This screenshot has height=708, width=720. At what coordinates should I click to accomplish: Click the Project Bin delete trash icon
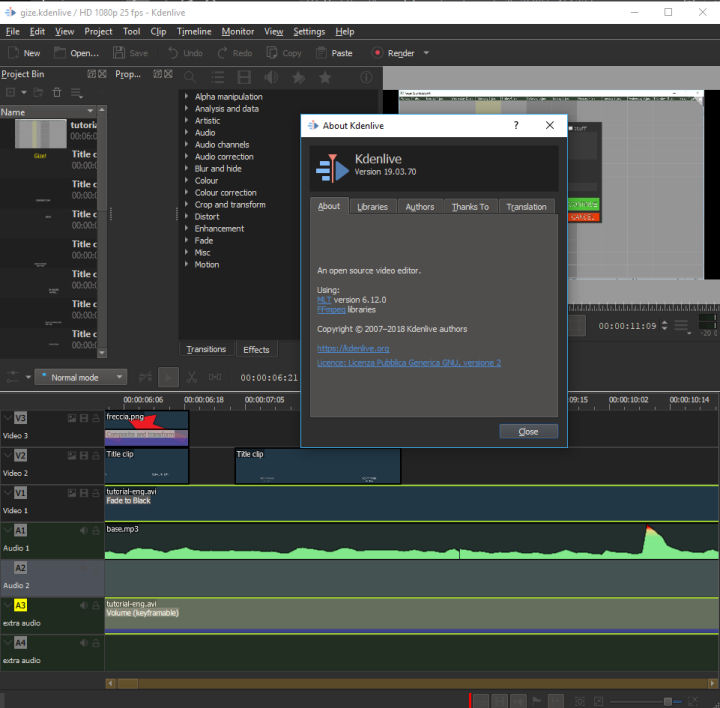click(57, 93)
